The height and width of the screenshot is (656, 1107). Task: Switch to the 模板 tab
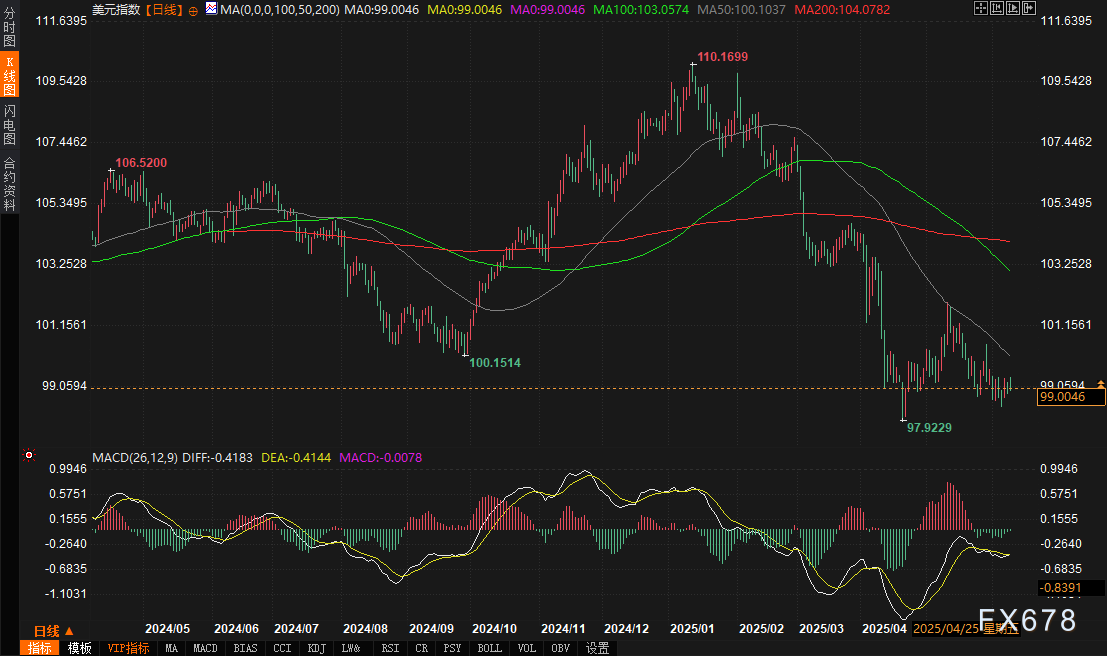(x=80, y=648)
